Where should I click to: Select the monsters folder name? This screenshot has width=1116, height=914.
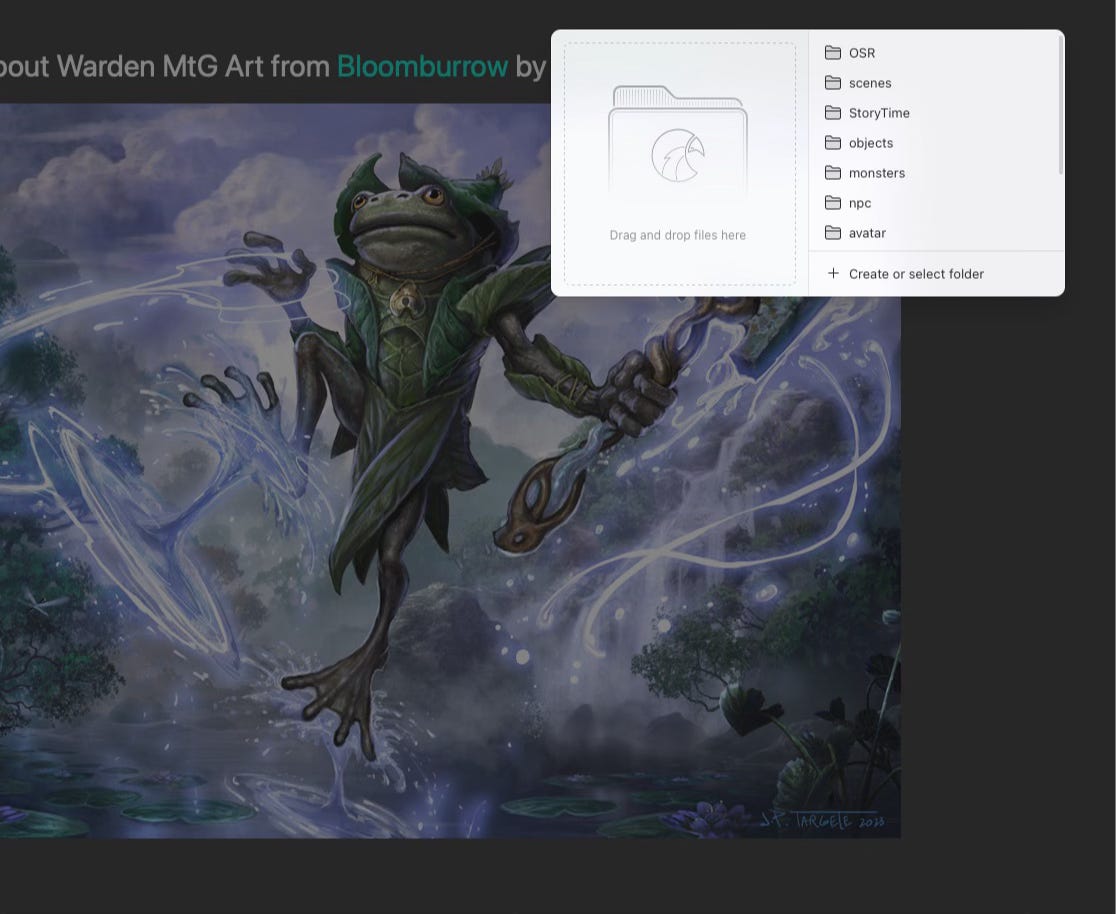click(x=877, y=173)
